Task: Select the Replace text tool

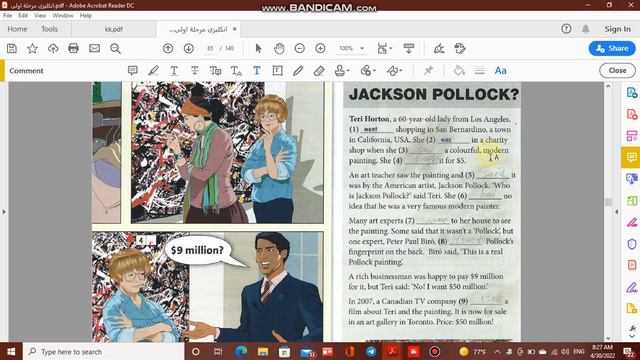Action: coord(216,71)
